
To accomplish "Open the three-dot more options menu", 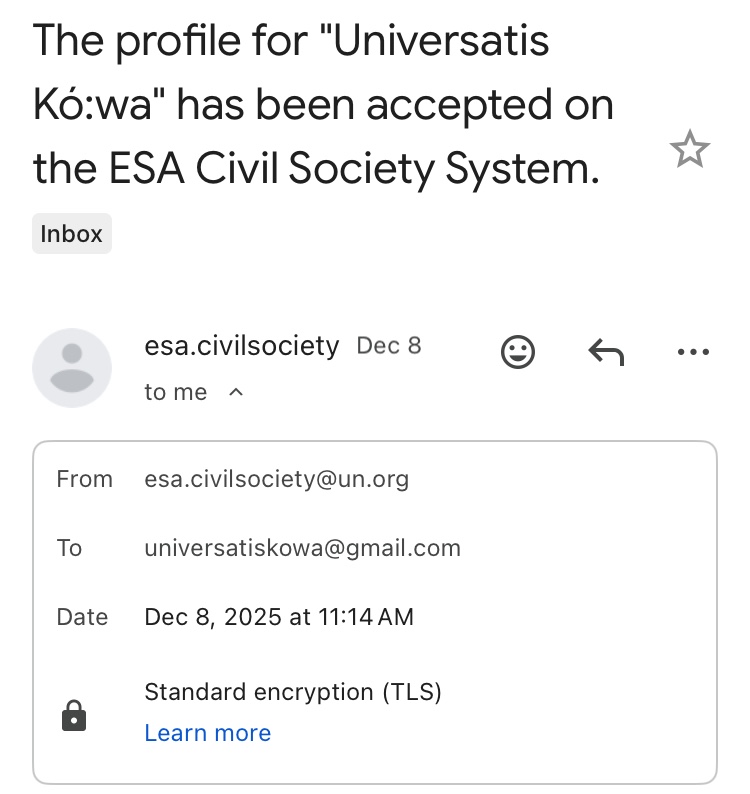I will point(692,351).
